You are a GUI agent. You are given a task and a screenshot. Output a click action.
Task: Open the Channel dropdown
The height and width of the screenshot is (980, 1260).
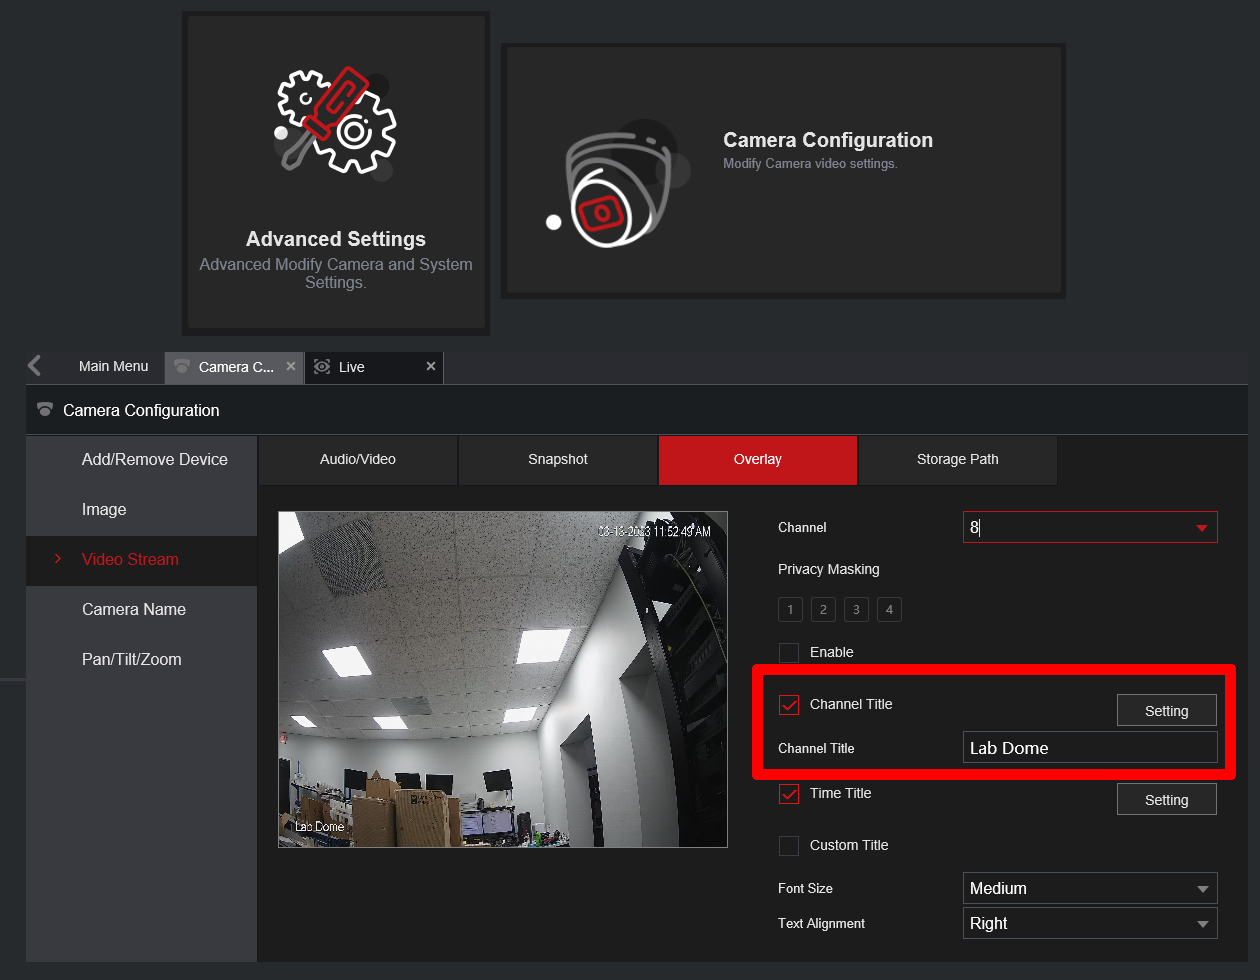coord(1090,527)
